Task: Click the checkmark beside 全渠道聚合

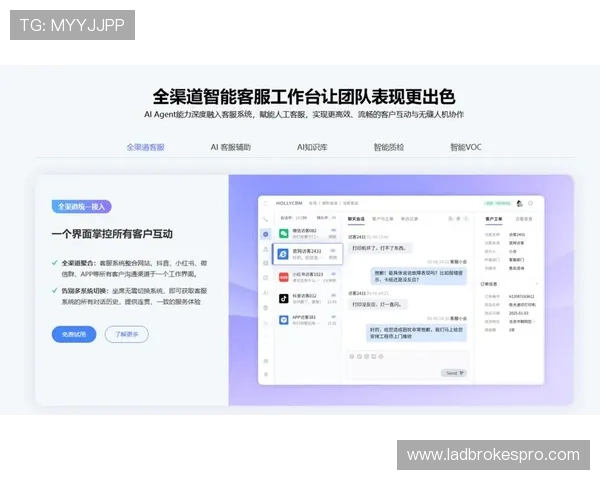Action: (54, 263)
